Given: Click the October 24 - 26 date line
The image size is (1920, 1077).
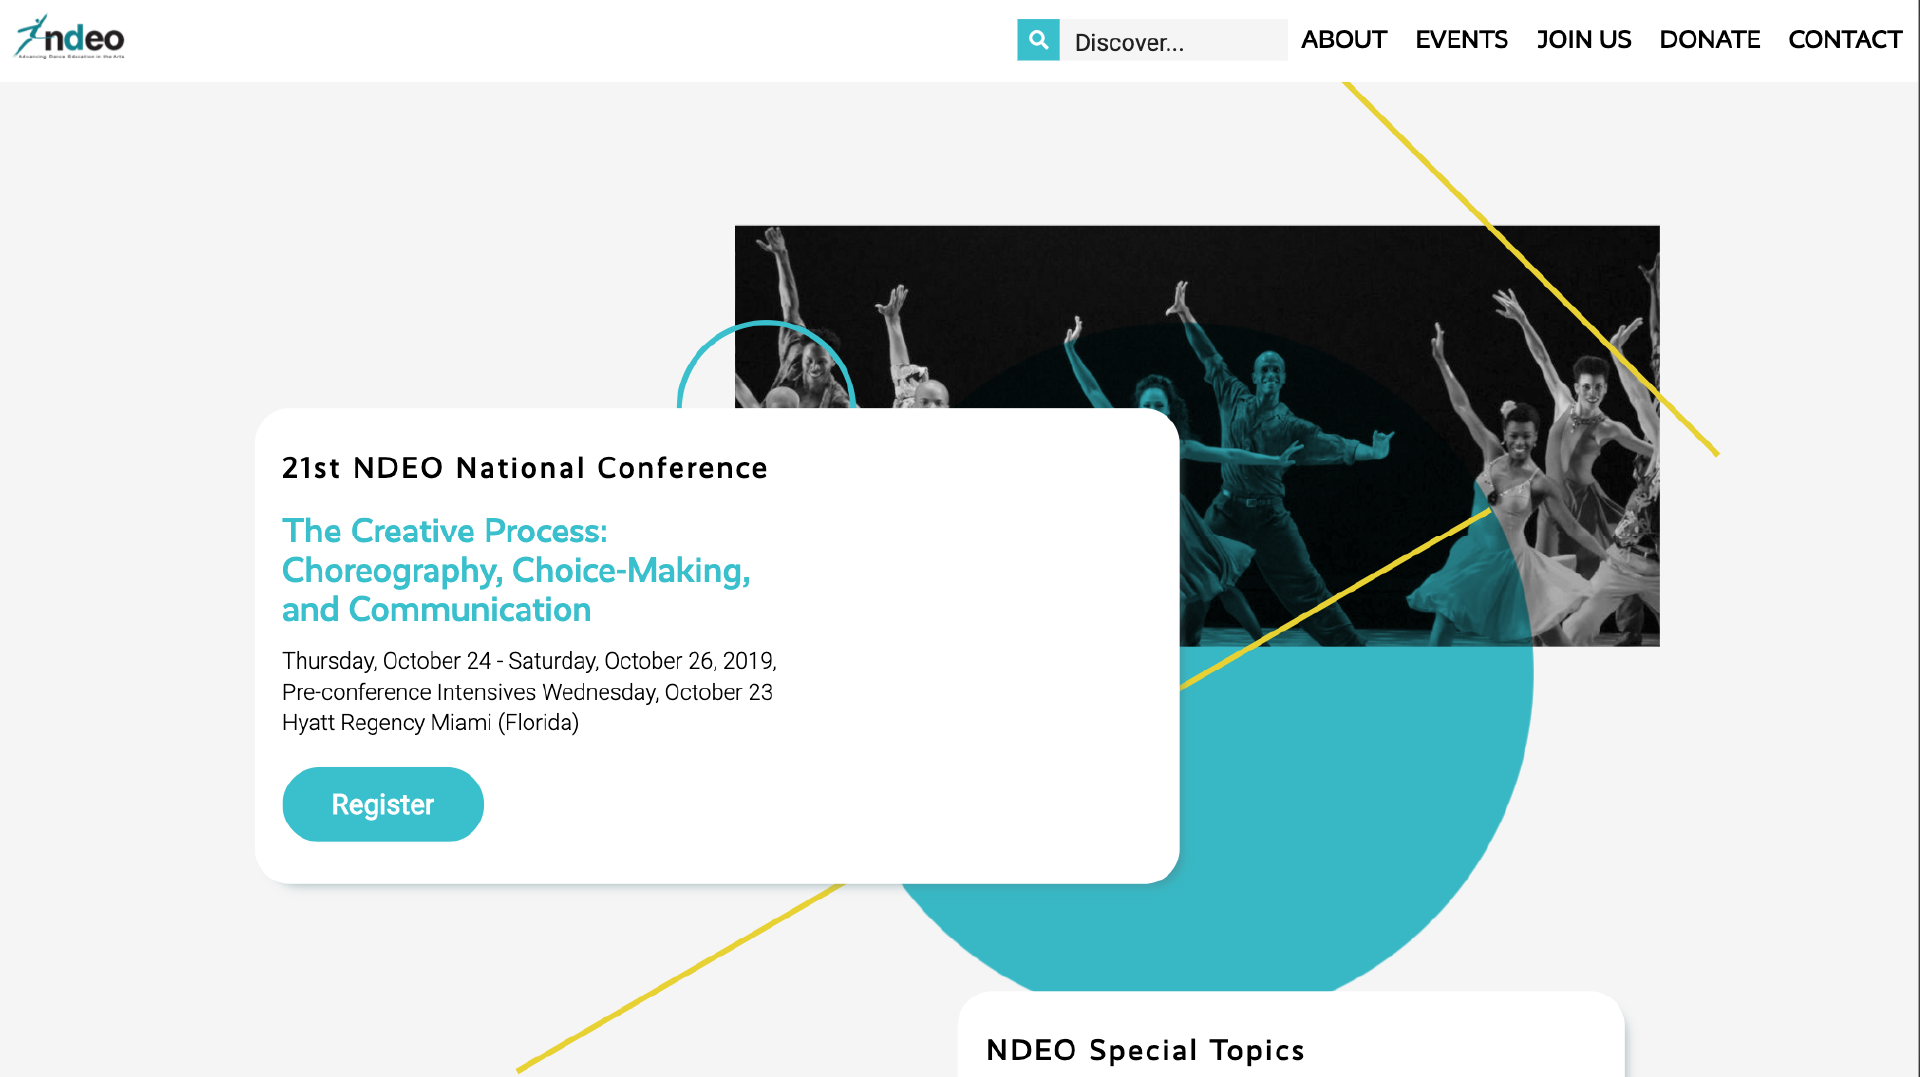Looking at the screenshot, I should coord(529,661).
